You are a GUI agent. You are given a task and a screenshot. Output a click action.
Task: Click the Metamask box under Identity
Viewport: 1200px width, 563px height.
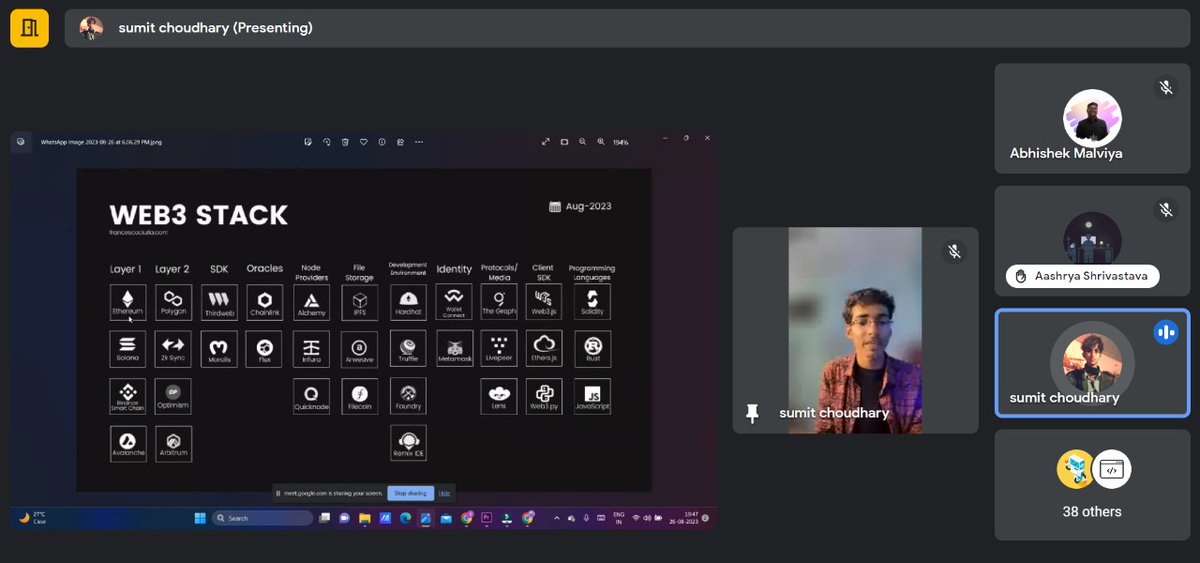click(455, 349)
